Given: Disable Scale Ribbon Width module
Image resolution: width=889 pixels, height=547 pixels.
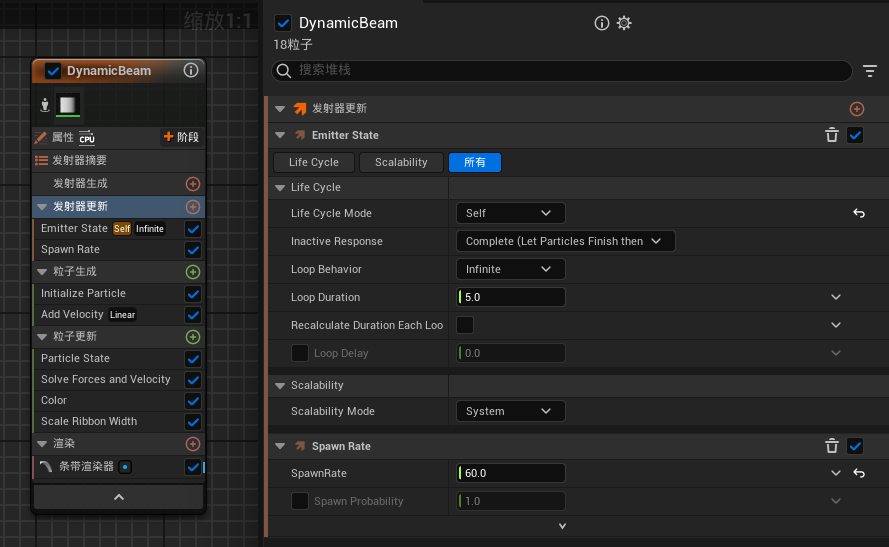Looking at the screenshot, I should tap(193, 422).
